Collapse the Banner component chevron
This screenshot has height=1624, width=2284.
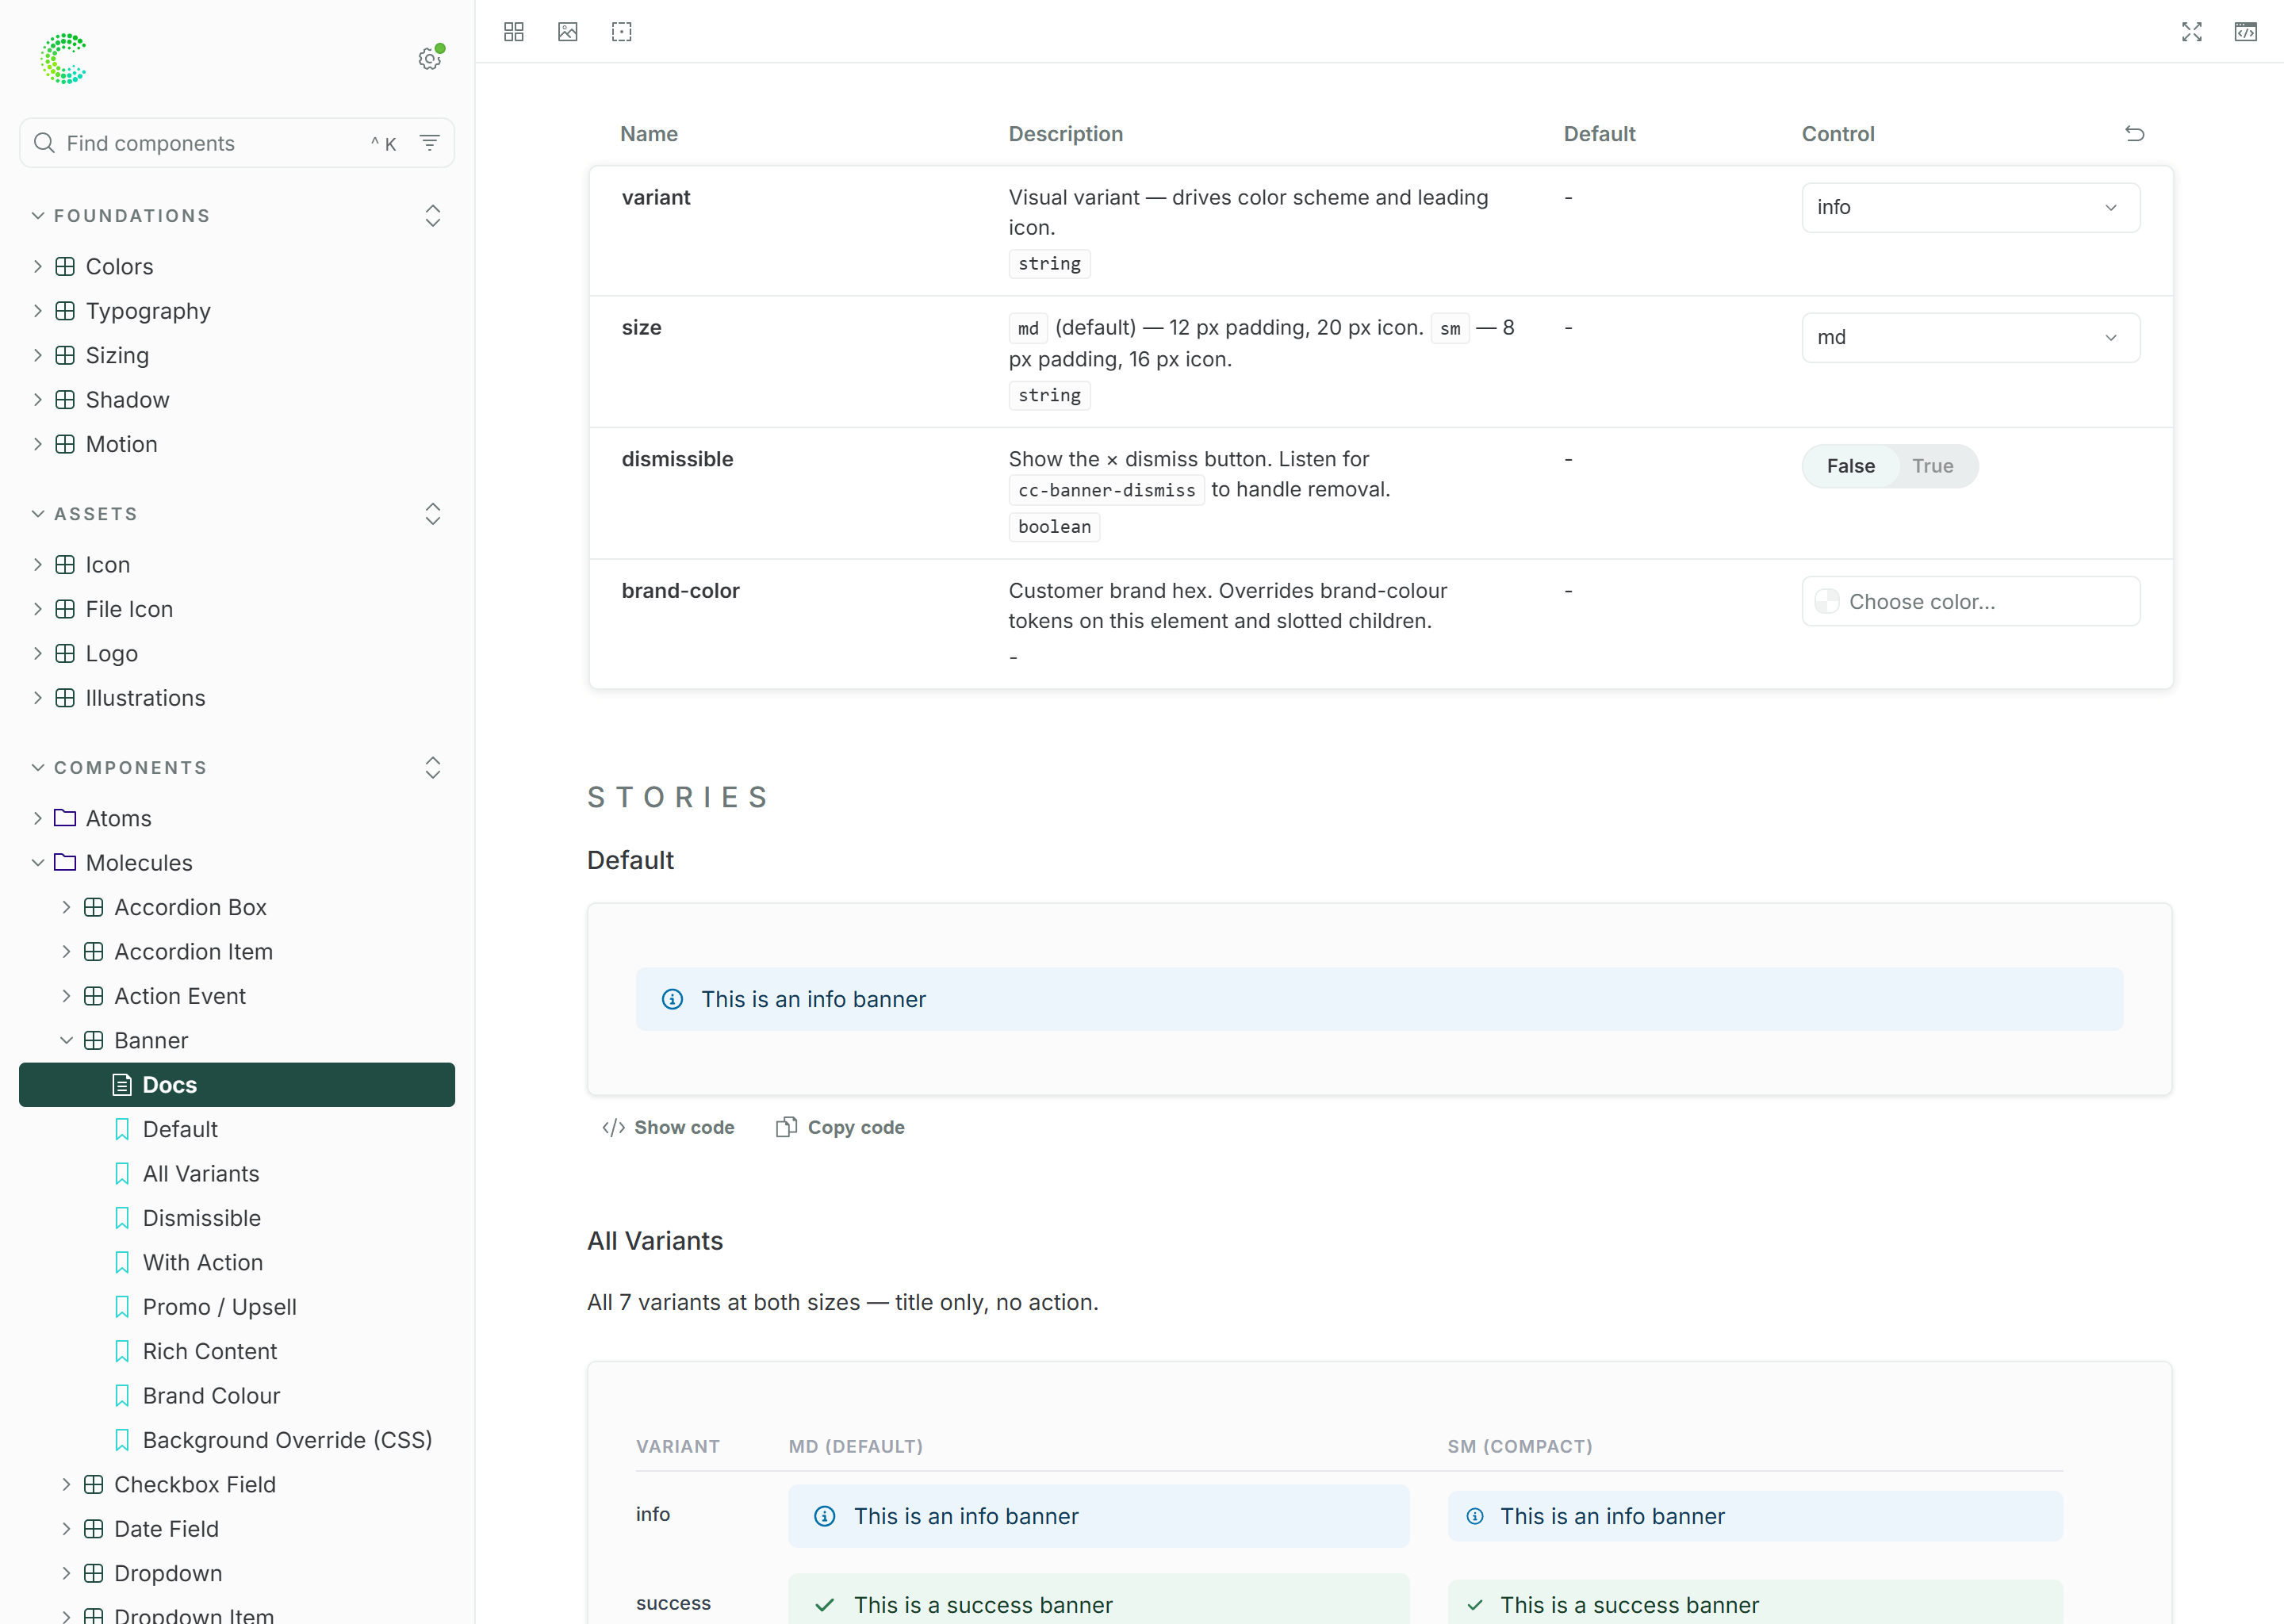(66, 1041)
